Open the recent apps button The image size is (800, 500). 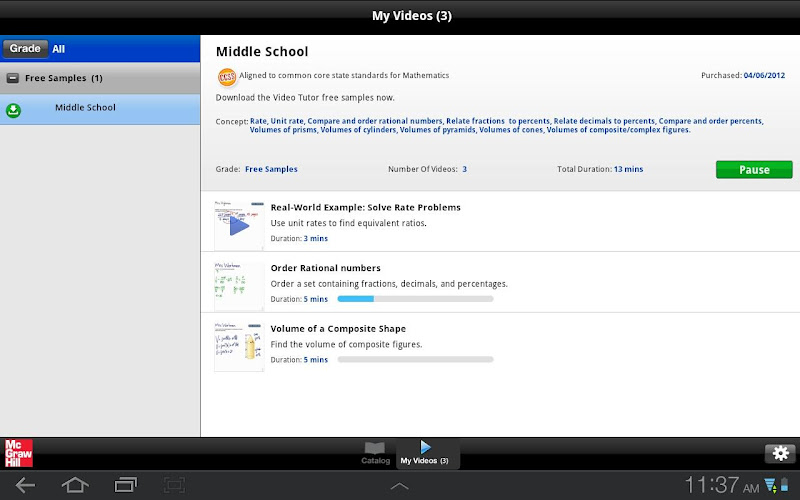click(x=126, y=485)
